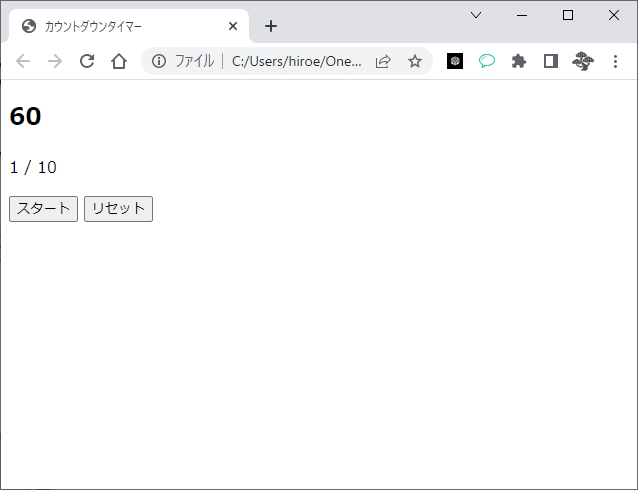
Task: Open the teal chat bubble extension
Action: point(487,61)
